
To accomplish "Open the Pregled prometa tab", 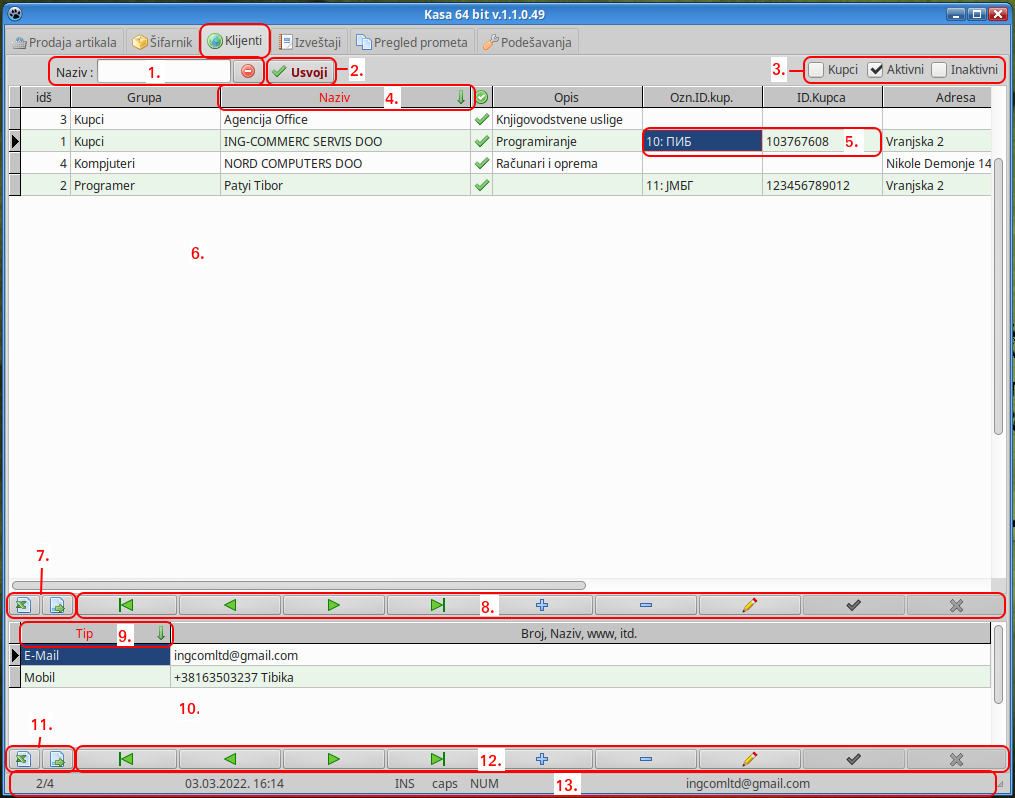I will [412, 42].
